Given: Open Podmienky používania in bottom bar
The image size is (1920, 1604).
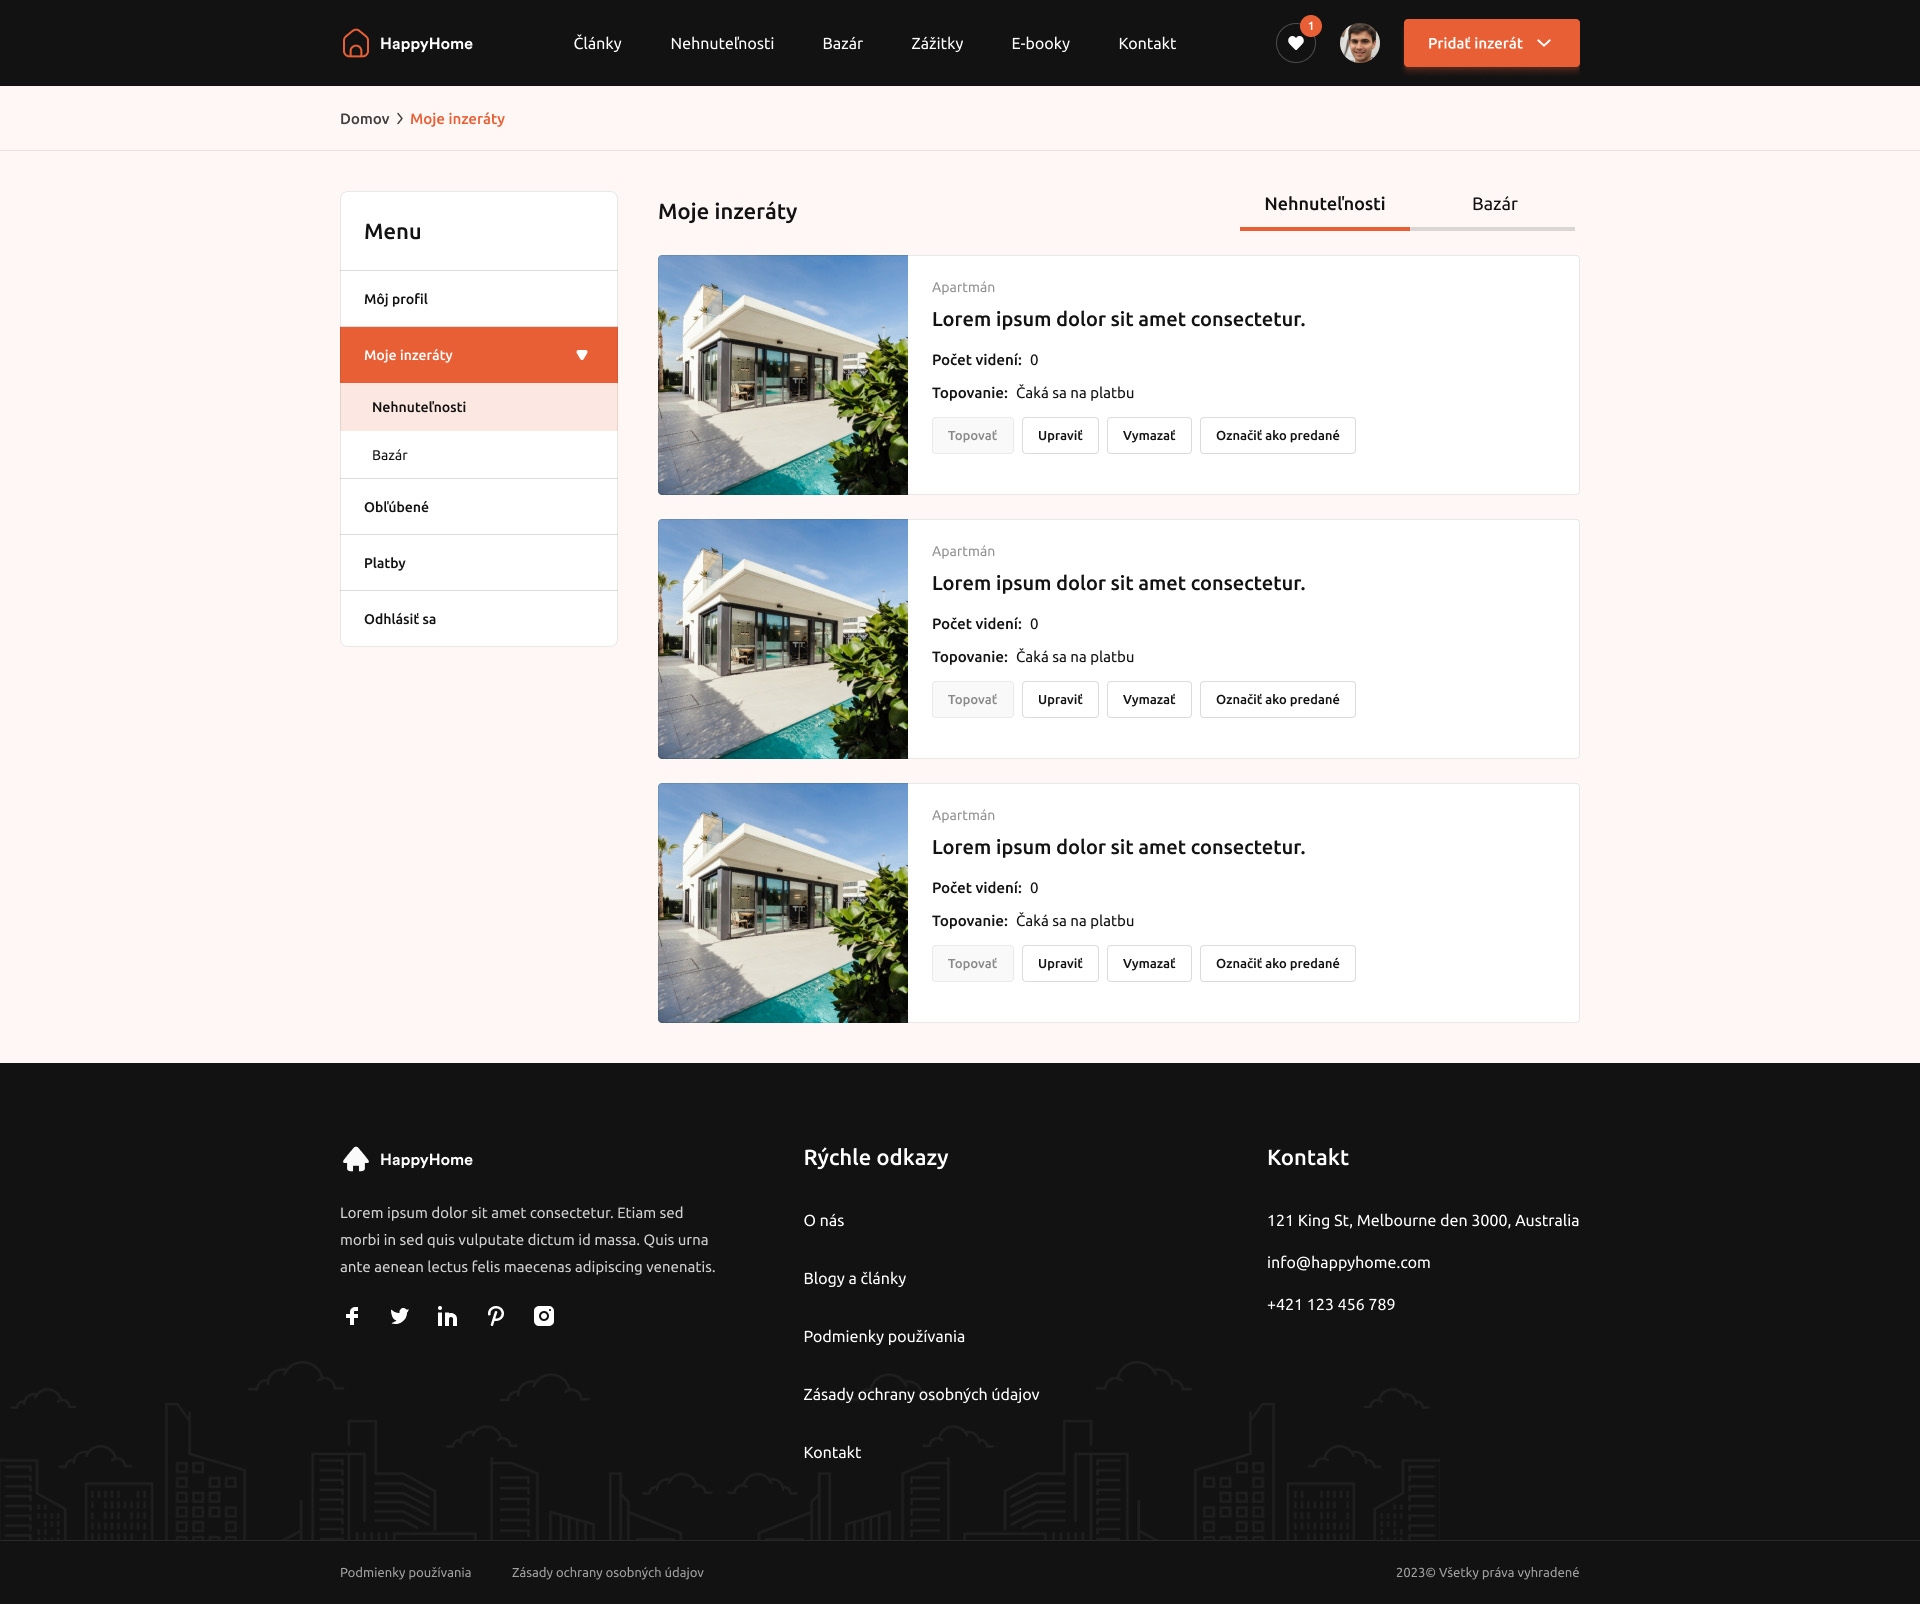Looking at the screenshot, I should click(405, 1573).
